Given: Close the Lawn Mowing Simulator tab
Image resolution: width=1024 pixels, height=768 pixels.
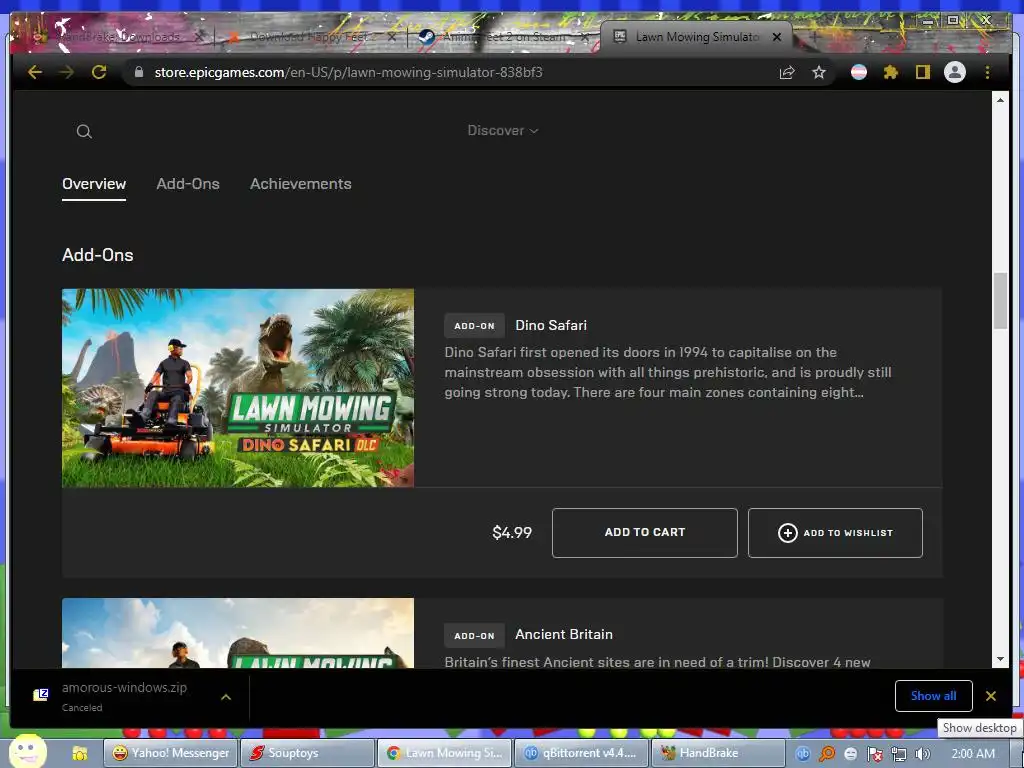Looking at the screenshot, I should coord(777,37).
